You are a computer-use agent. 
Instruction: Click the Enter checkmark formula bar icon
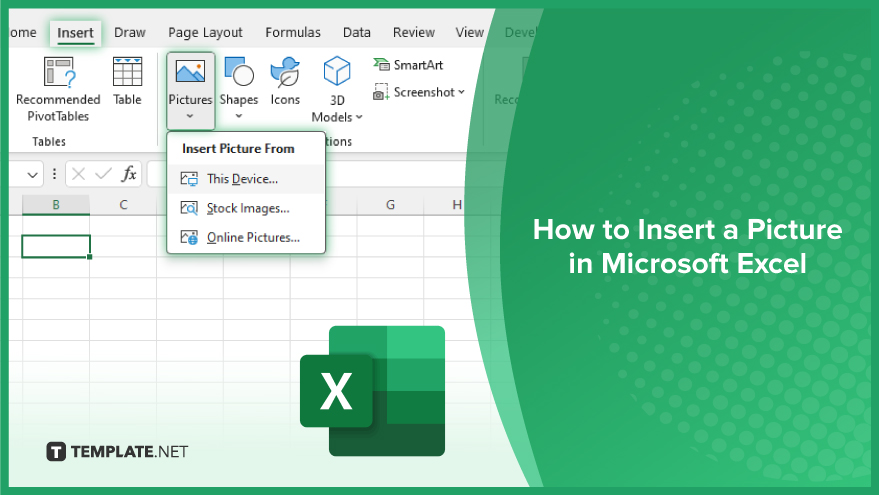coord(103,174)
